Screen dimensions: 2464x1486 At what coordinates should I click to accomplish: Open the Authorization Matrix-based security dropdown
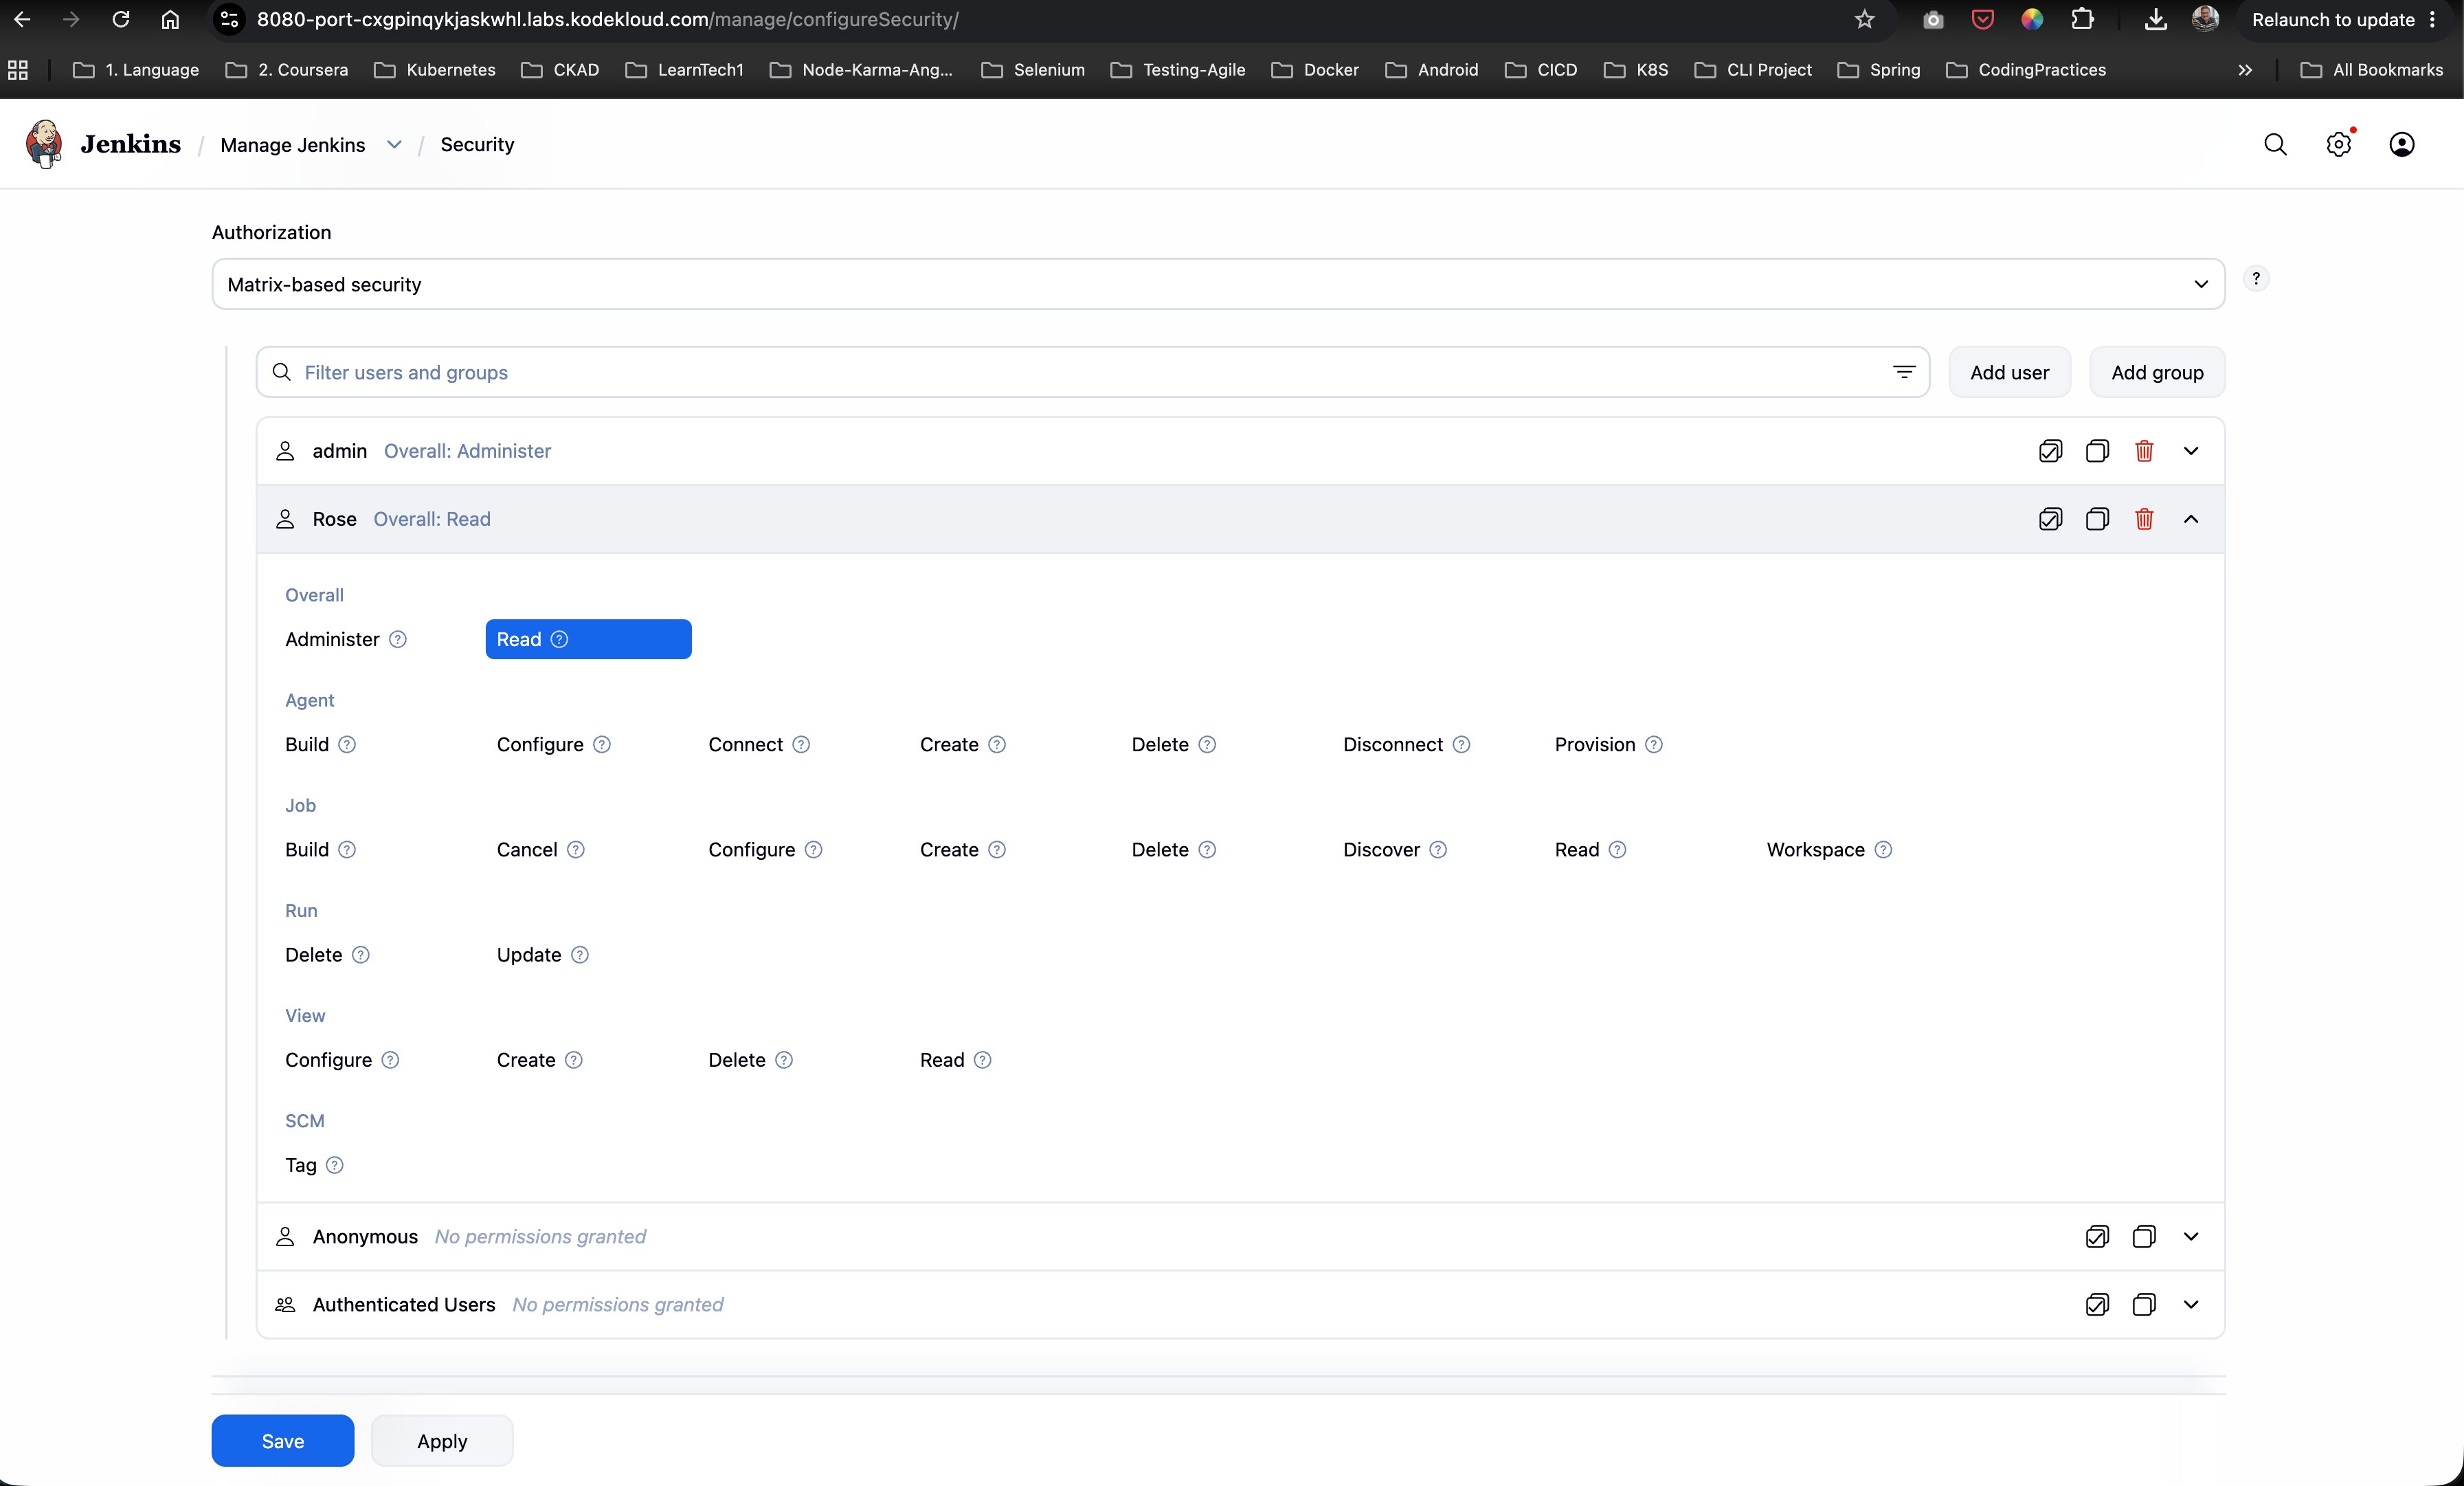tap(1218, 284)
